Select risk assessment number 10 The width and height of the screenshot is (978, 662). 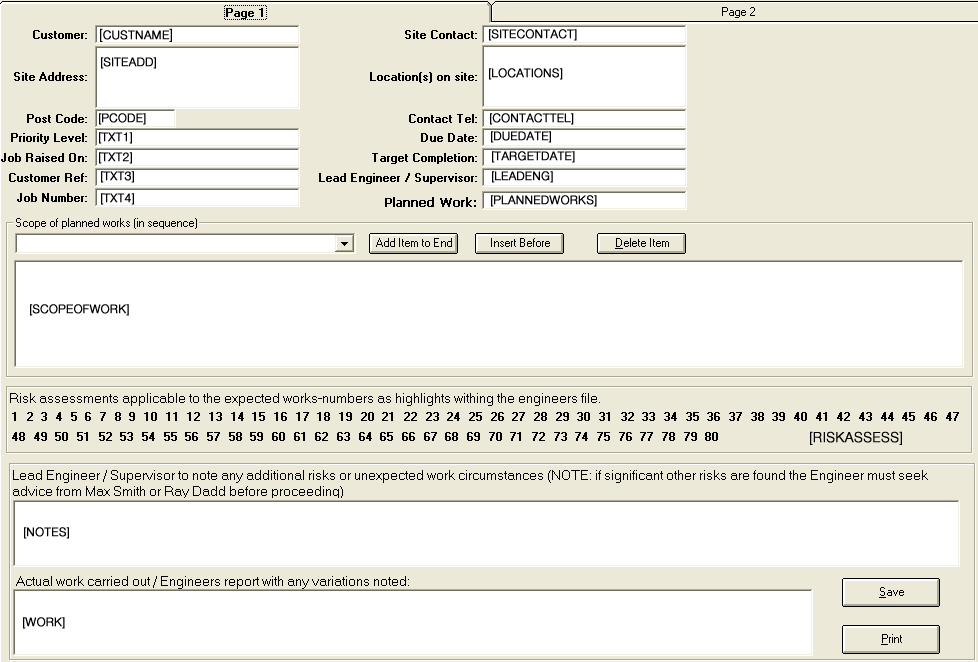point(150,417)
